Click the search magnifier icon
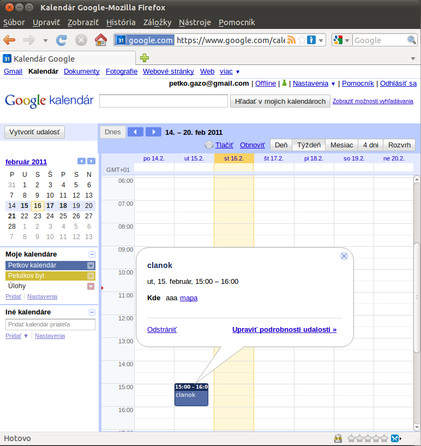 (x=412, y=40)
